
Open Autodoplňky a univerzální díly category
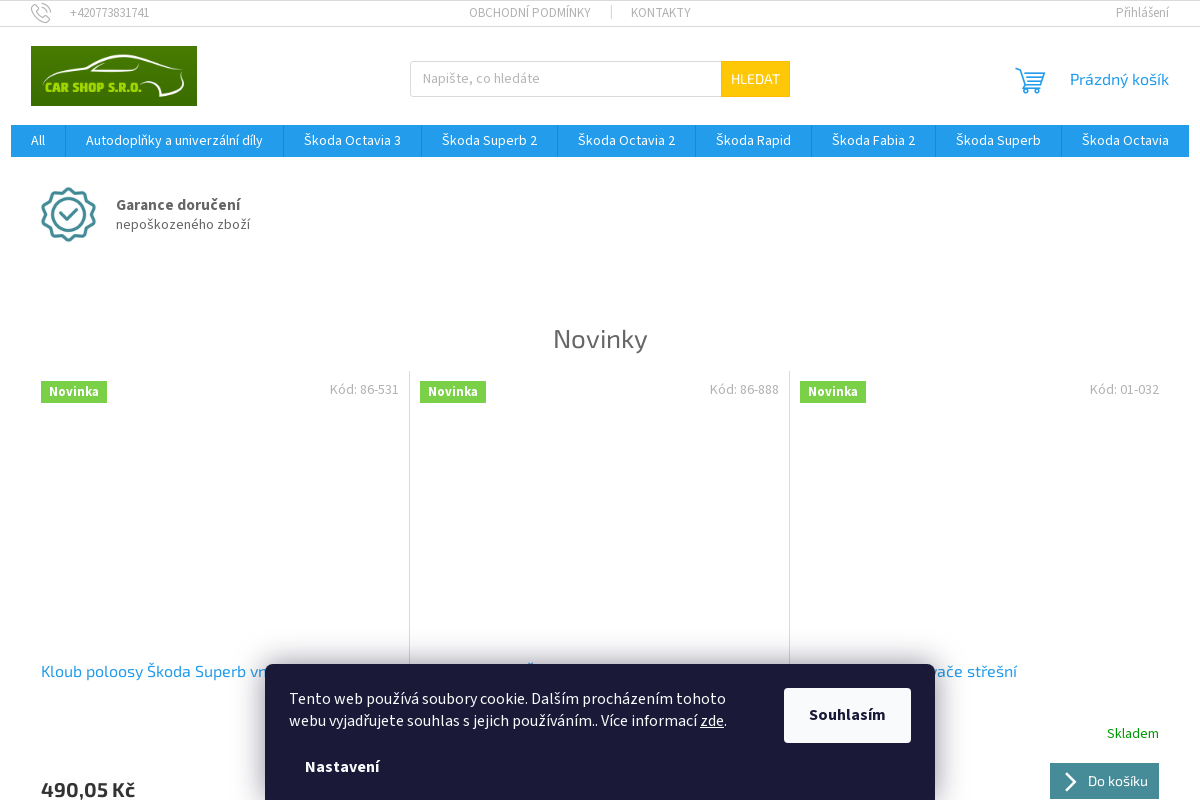(x=174, y=141)
